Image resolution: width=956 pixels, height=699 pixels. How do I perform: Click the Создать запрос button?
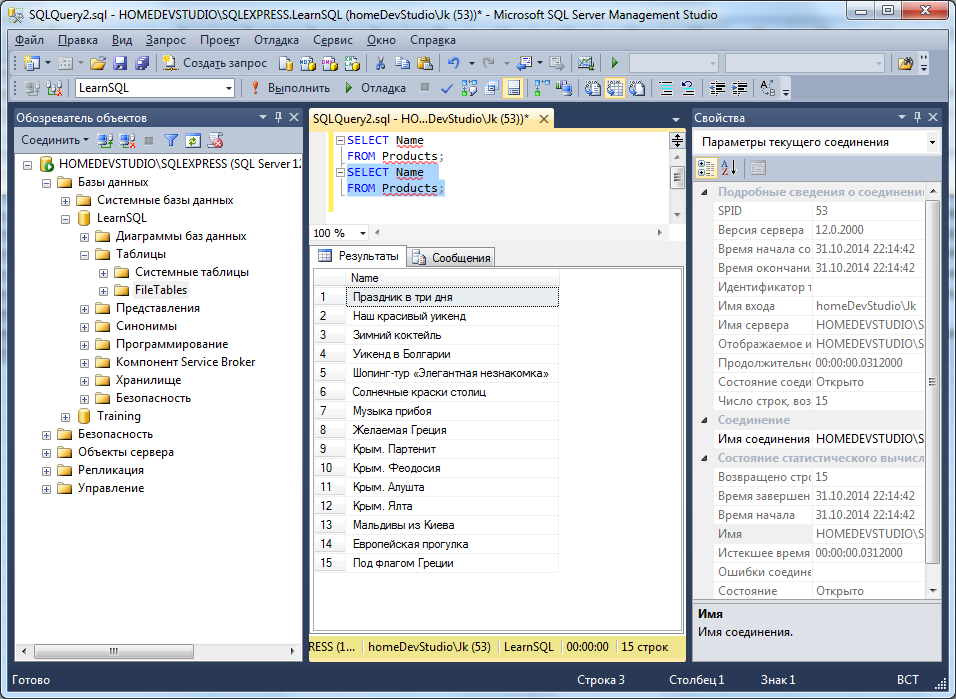215,63
